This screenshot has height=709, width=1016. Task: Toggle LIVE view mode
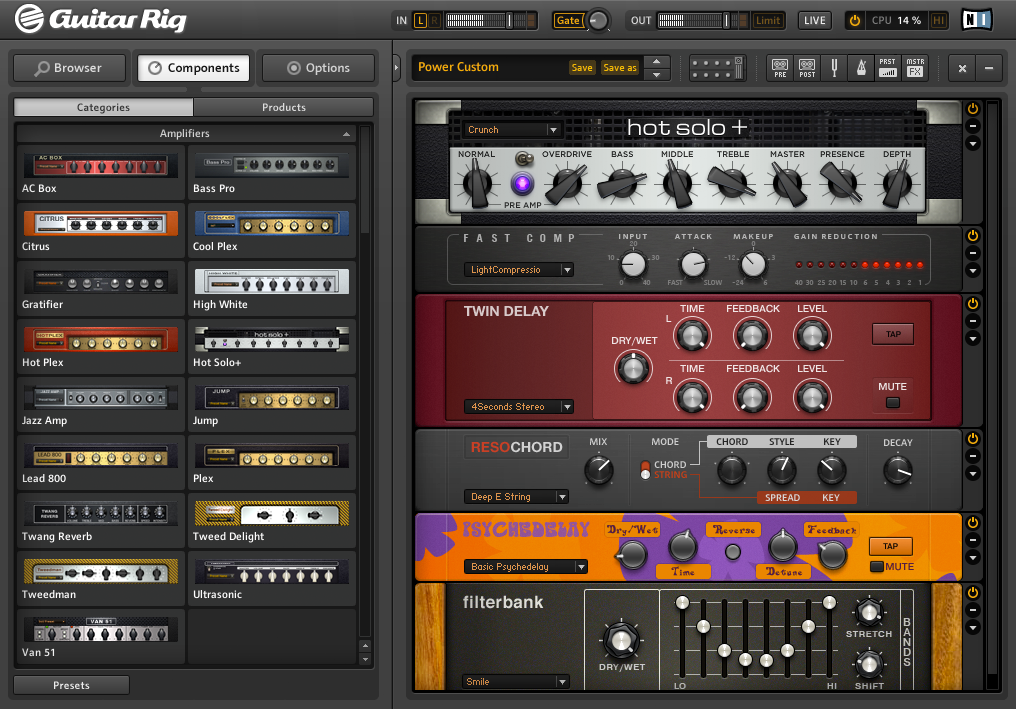(814, 21)
